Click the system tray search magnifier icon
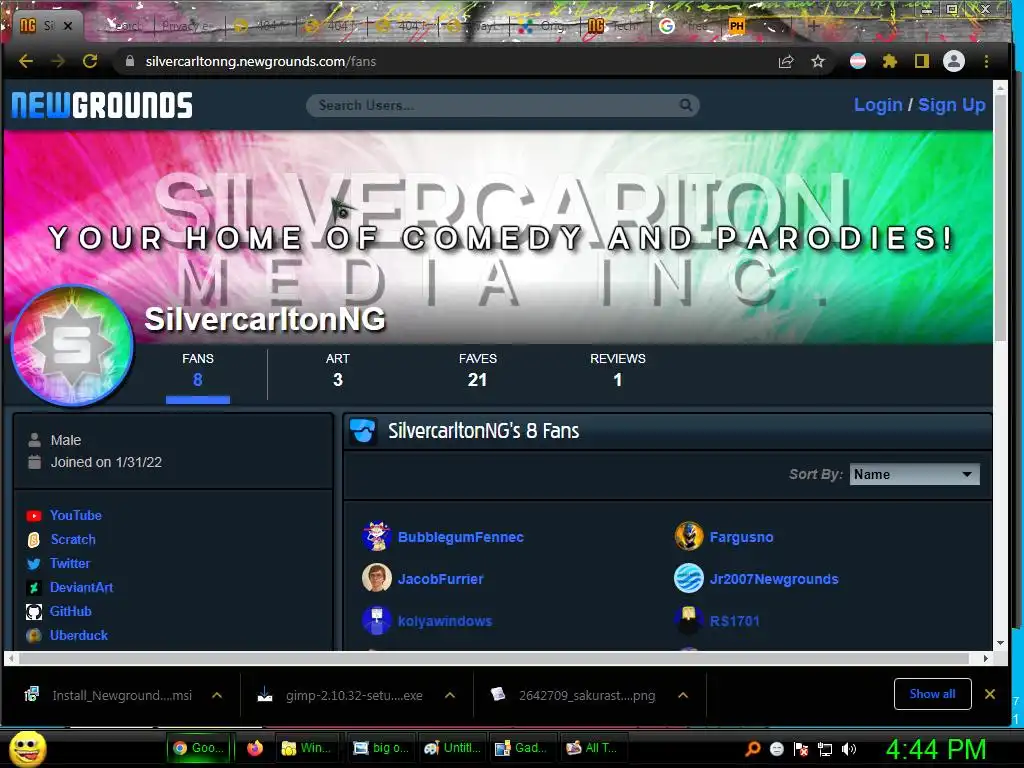This screenshot has width=1024, height=768. 752,749
